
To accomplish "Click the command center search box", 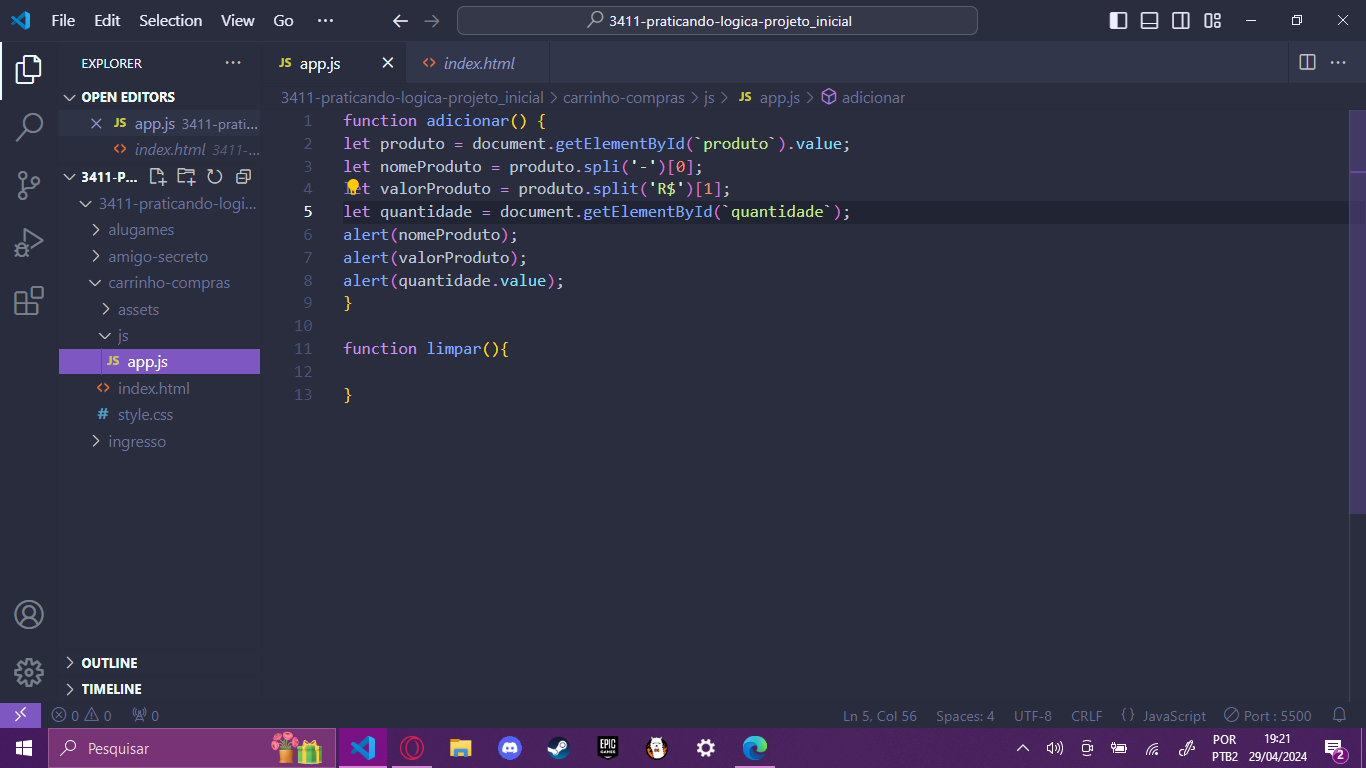I will tap(717, 21).
